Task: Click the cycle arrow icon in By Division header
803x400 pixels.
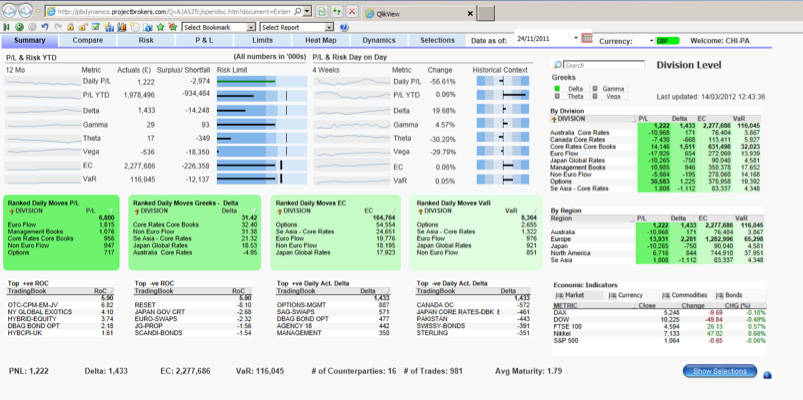Action: pos(554,119)
